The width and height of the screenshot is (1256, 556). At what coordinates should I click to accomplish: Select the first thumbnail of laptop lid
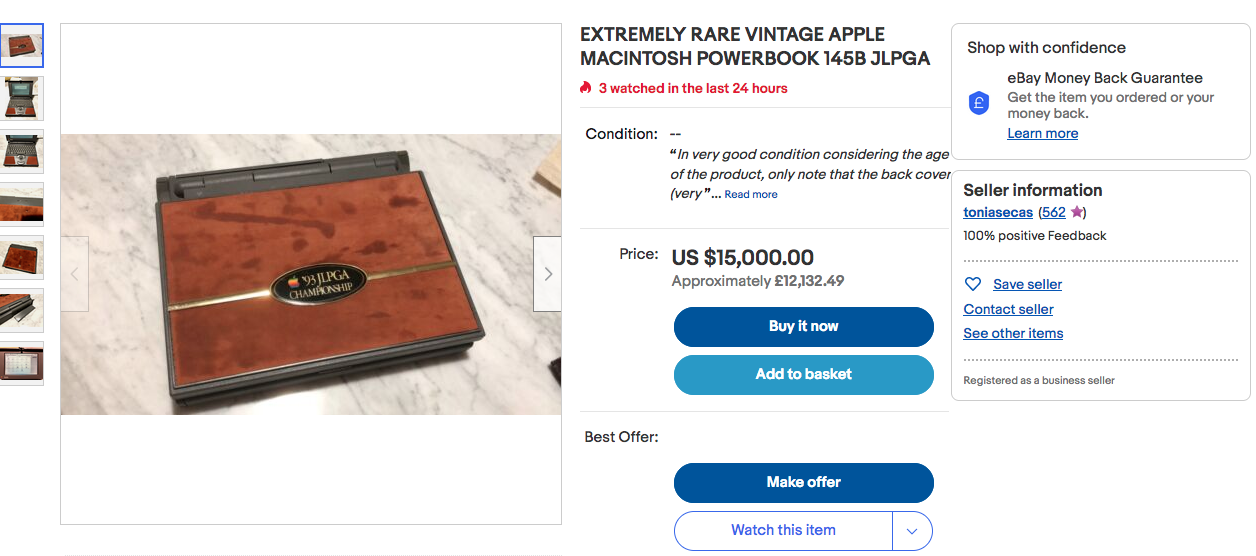21,46
